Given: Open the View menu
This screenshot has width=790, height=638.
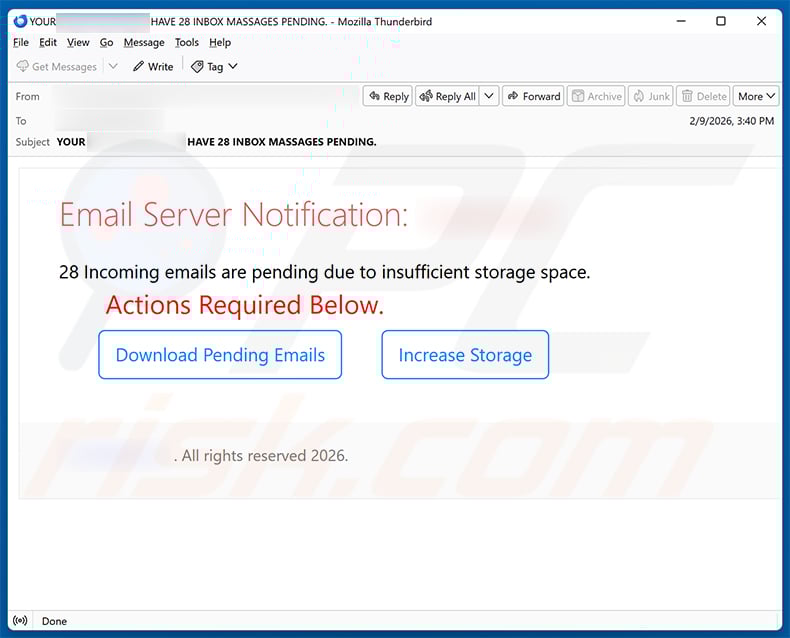Looking at the screenshot, I should [x=78, y=42].
